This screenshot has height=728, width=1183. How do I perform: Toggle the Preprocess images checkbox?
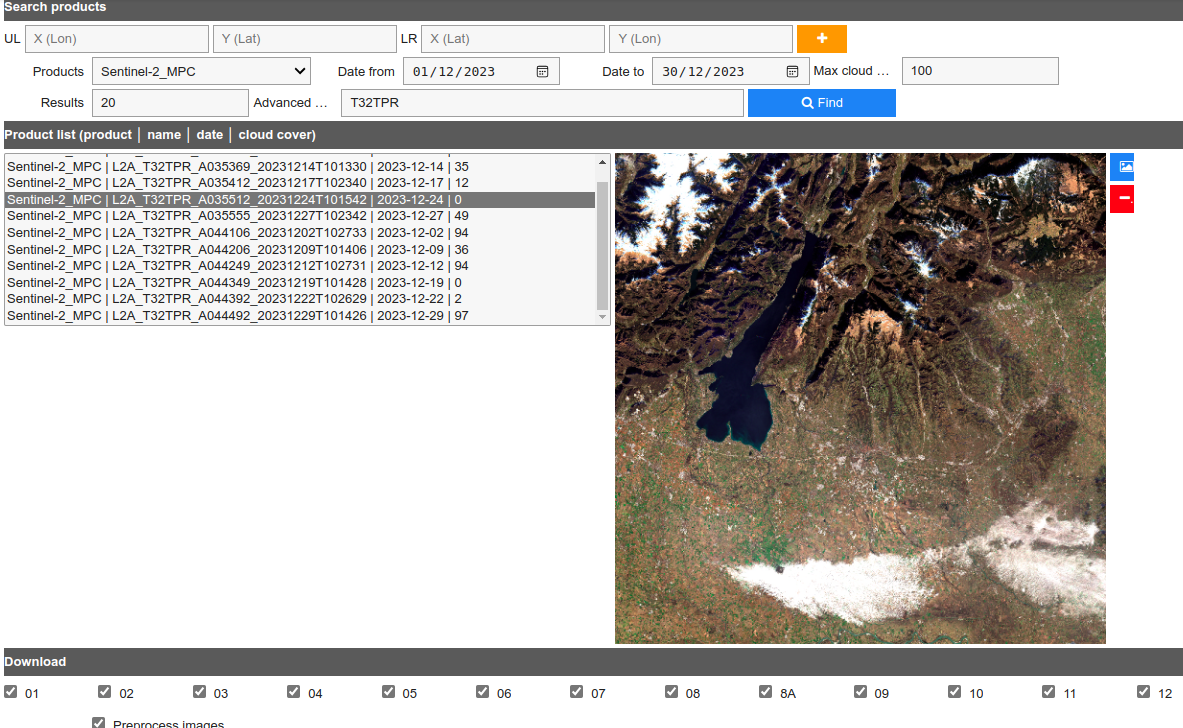click(98, 722)
